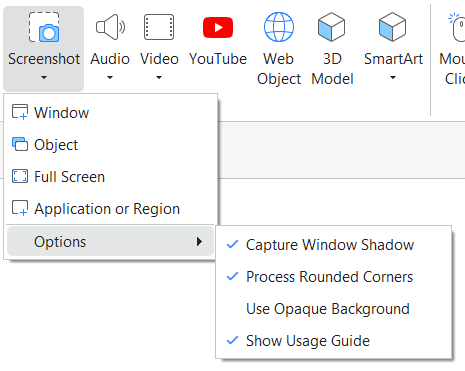This screenshot has width=465, height=371.
Task: Toggle Capture Window Shadow option
Action: pyautogui.click(x=334, y=245)
